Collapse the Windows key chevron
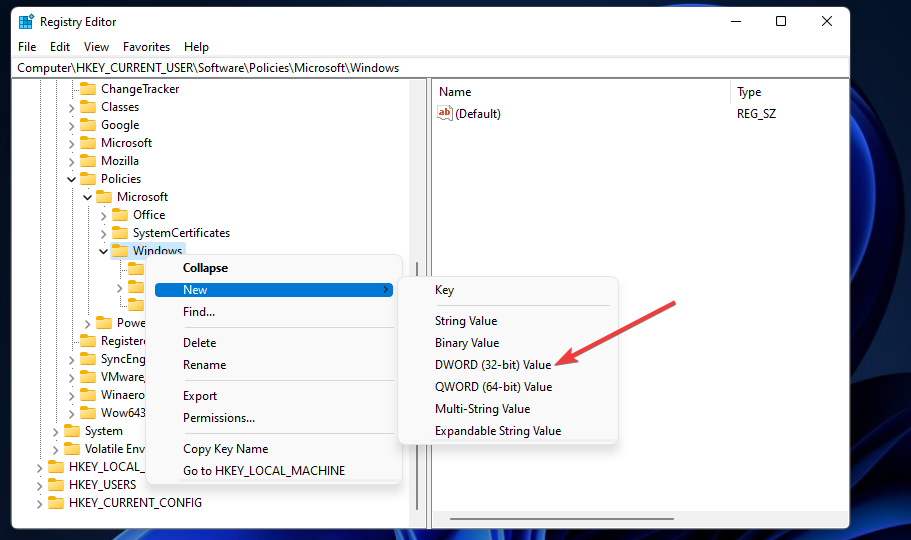The height and width of the screenshot is (540, 911). [104, 251]
